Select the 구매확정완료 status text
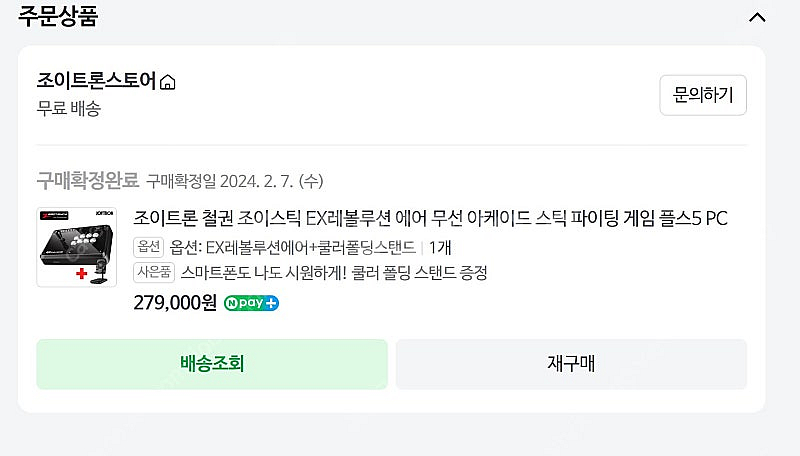The width and height of the screenshot is (800, 456). click(87, 181)
